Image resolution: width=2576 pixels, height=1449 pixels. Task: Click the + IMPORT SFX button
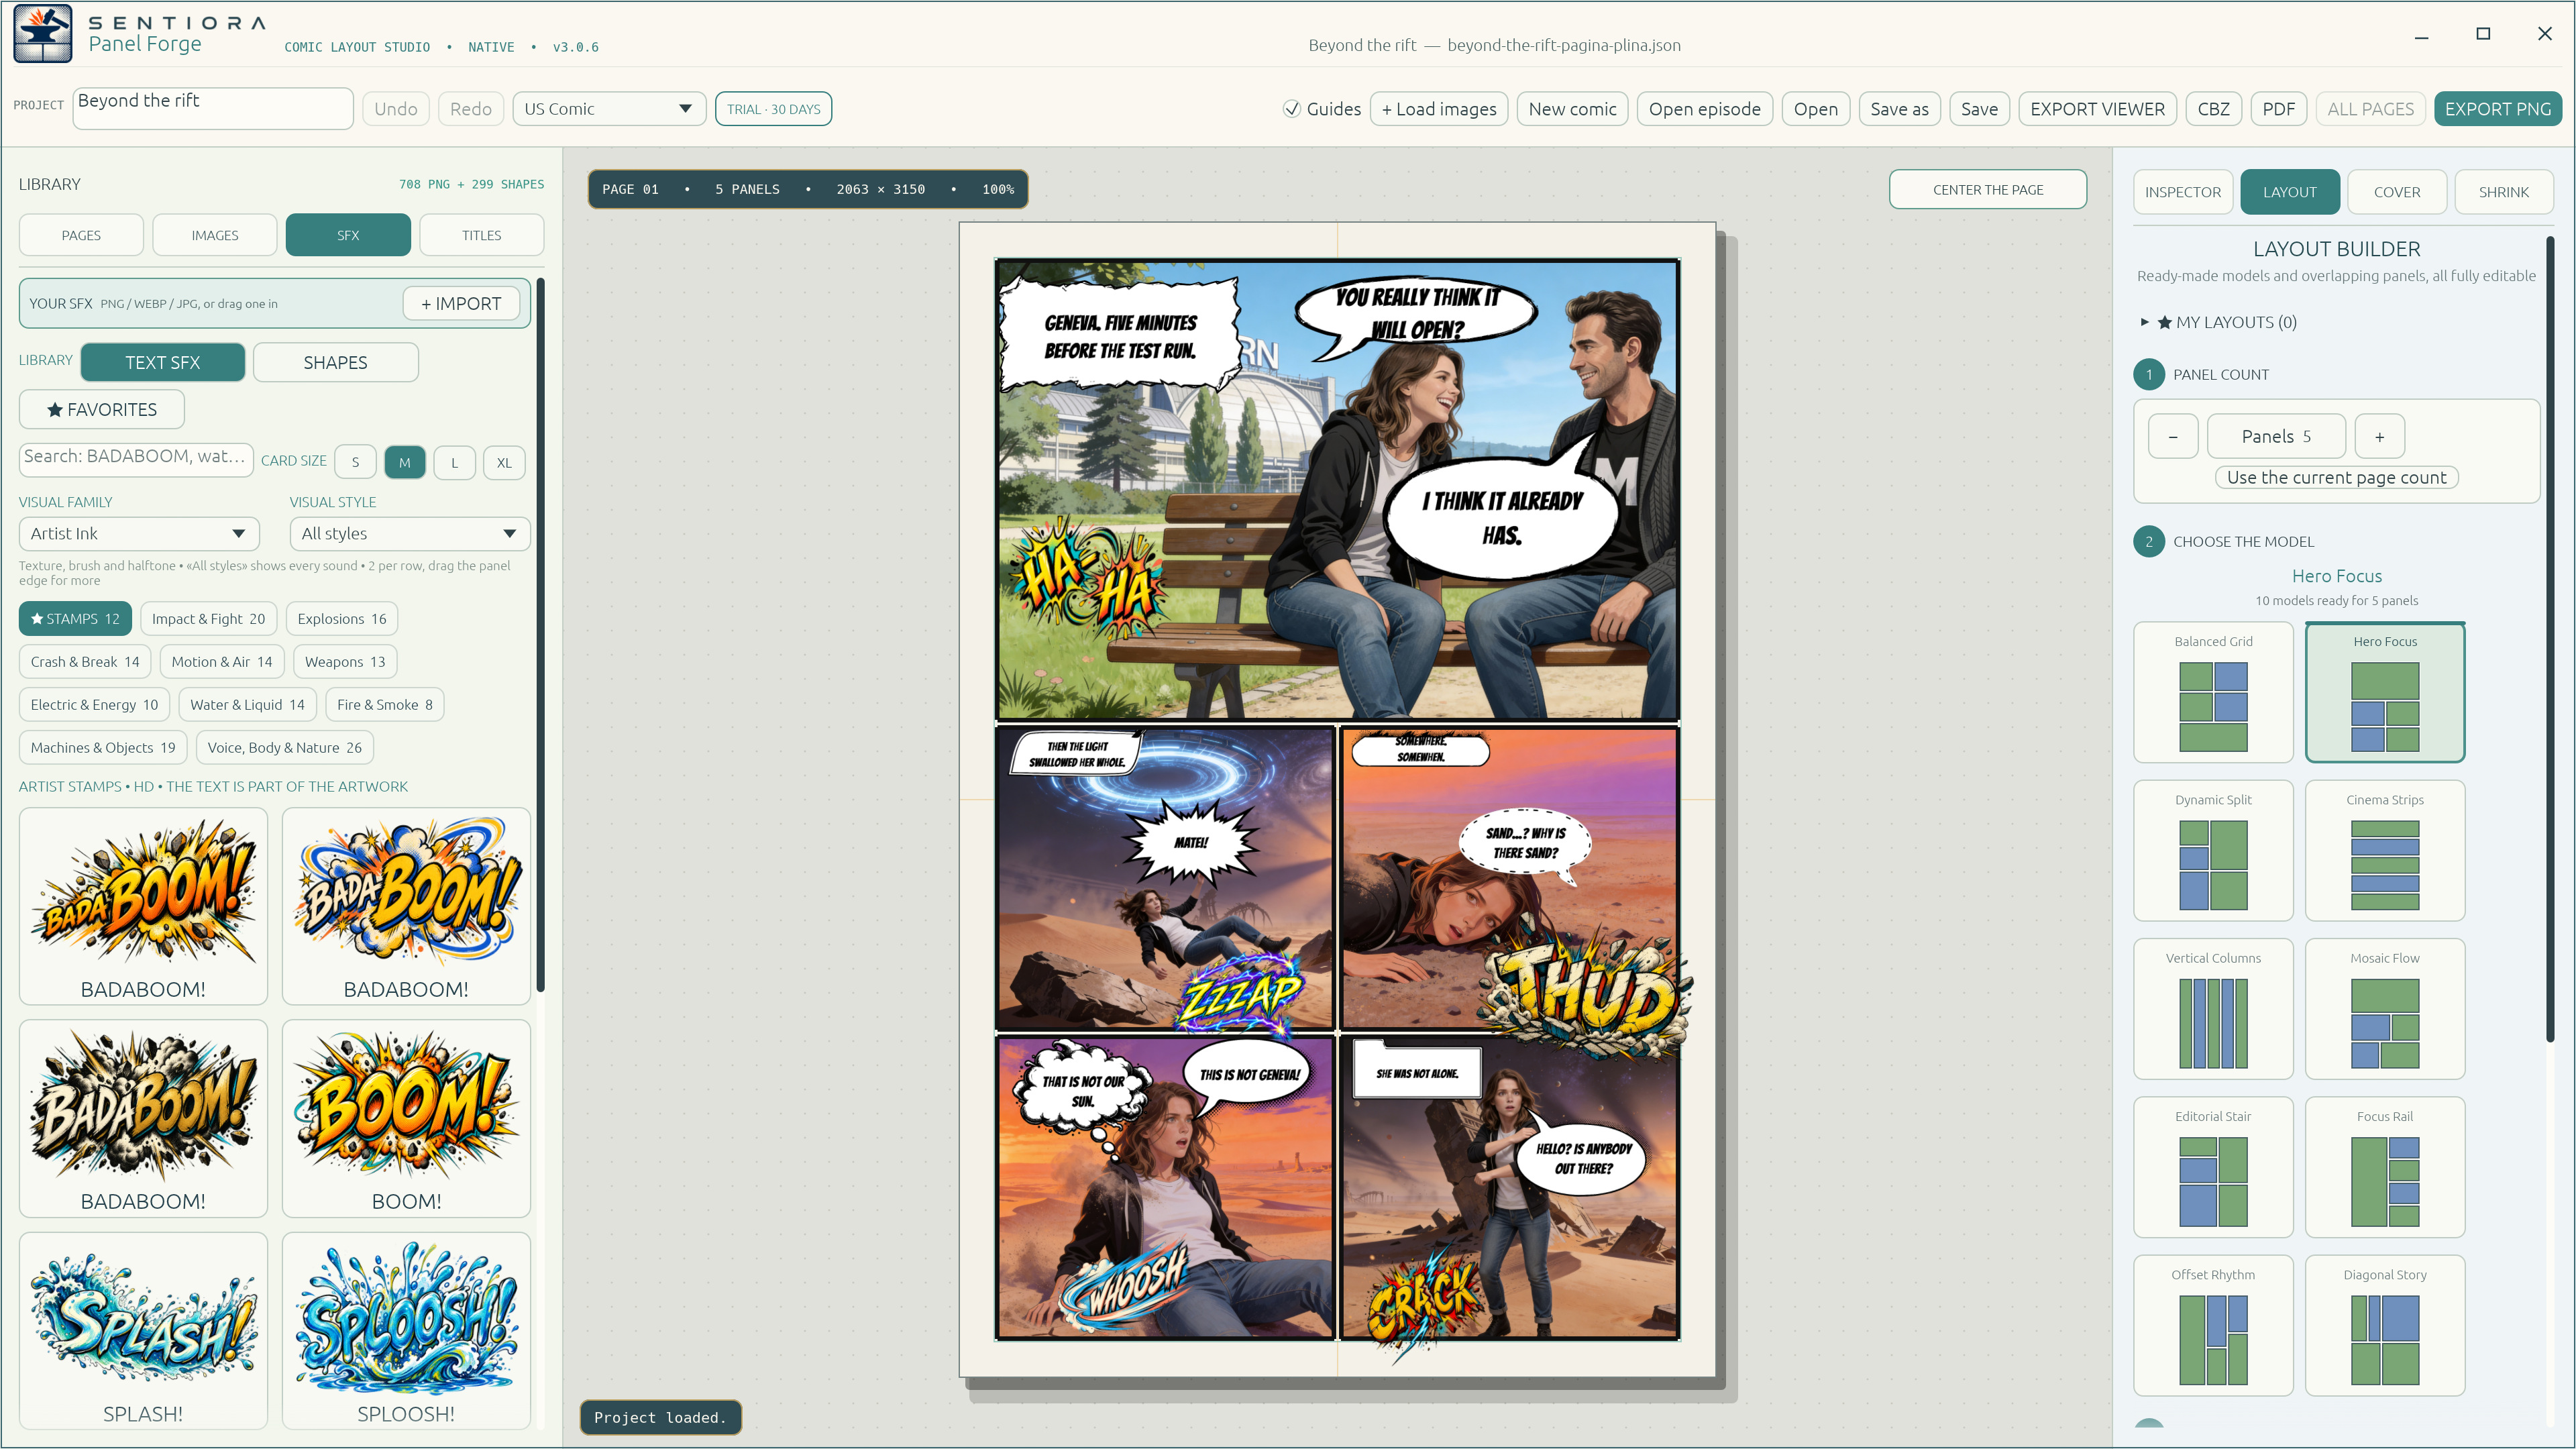tap(461, 303)
